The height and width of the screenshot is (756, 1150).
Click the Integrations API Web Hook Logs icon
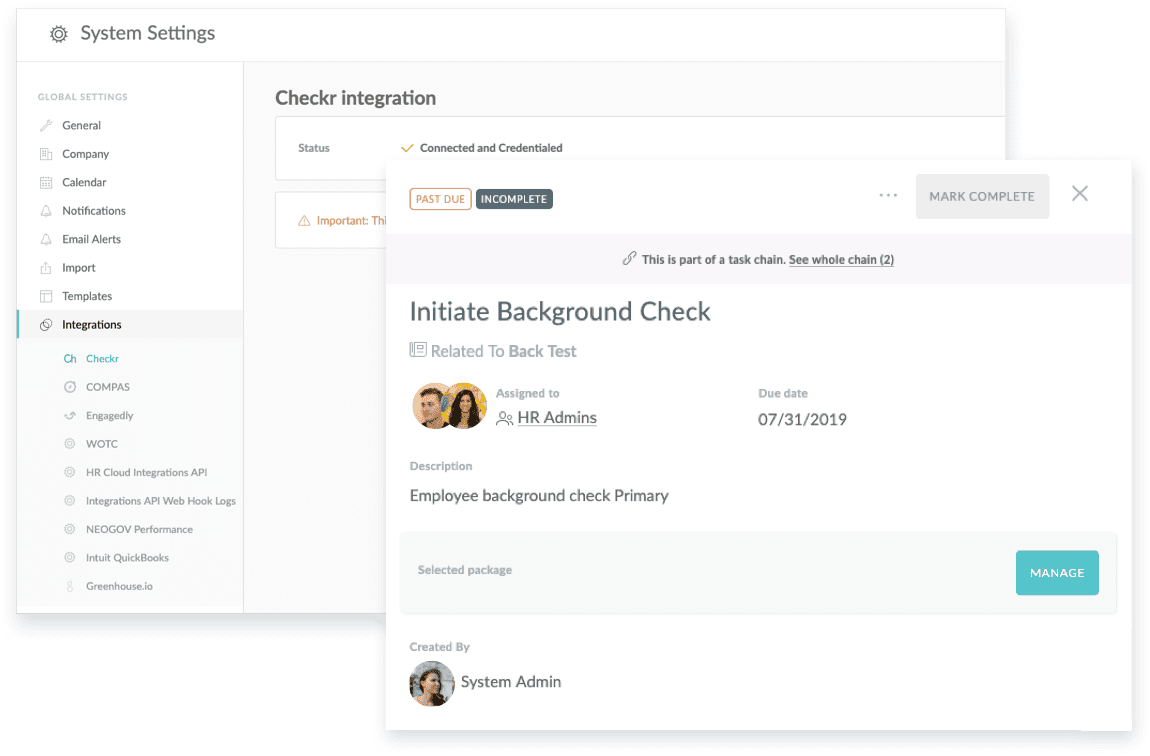(x=70, y=501)
